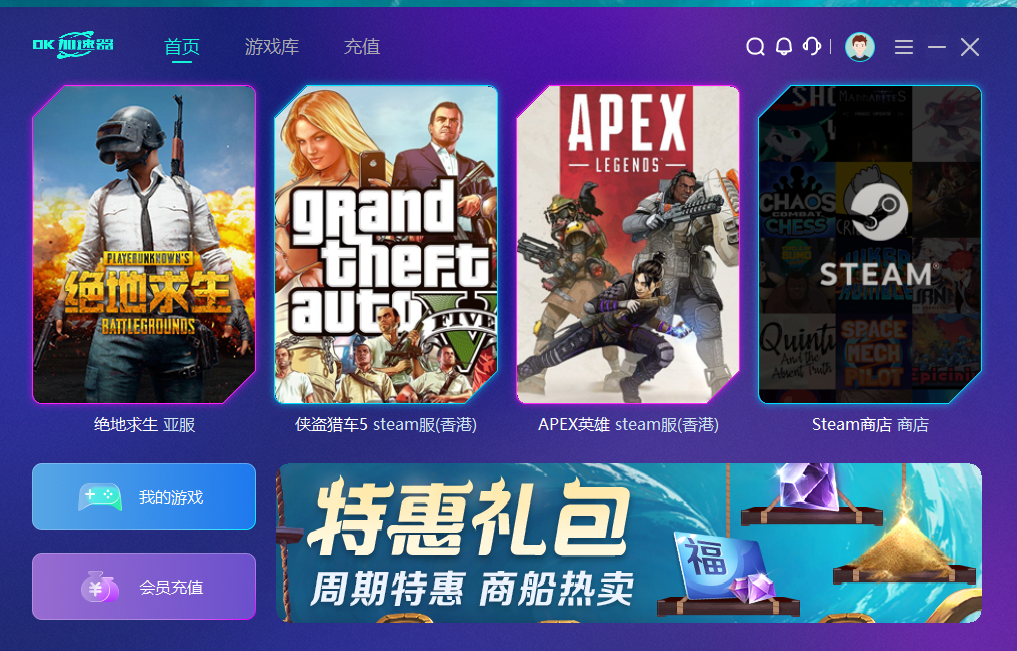Switch to the 首页 tab

182,47
